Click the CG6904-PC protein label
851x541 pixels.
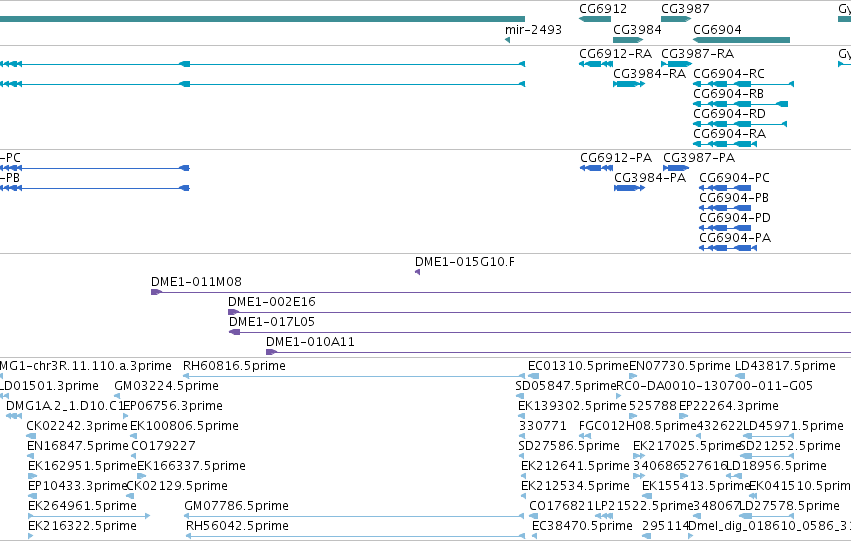click(x=734, y=178)
